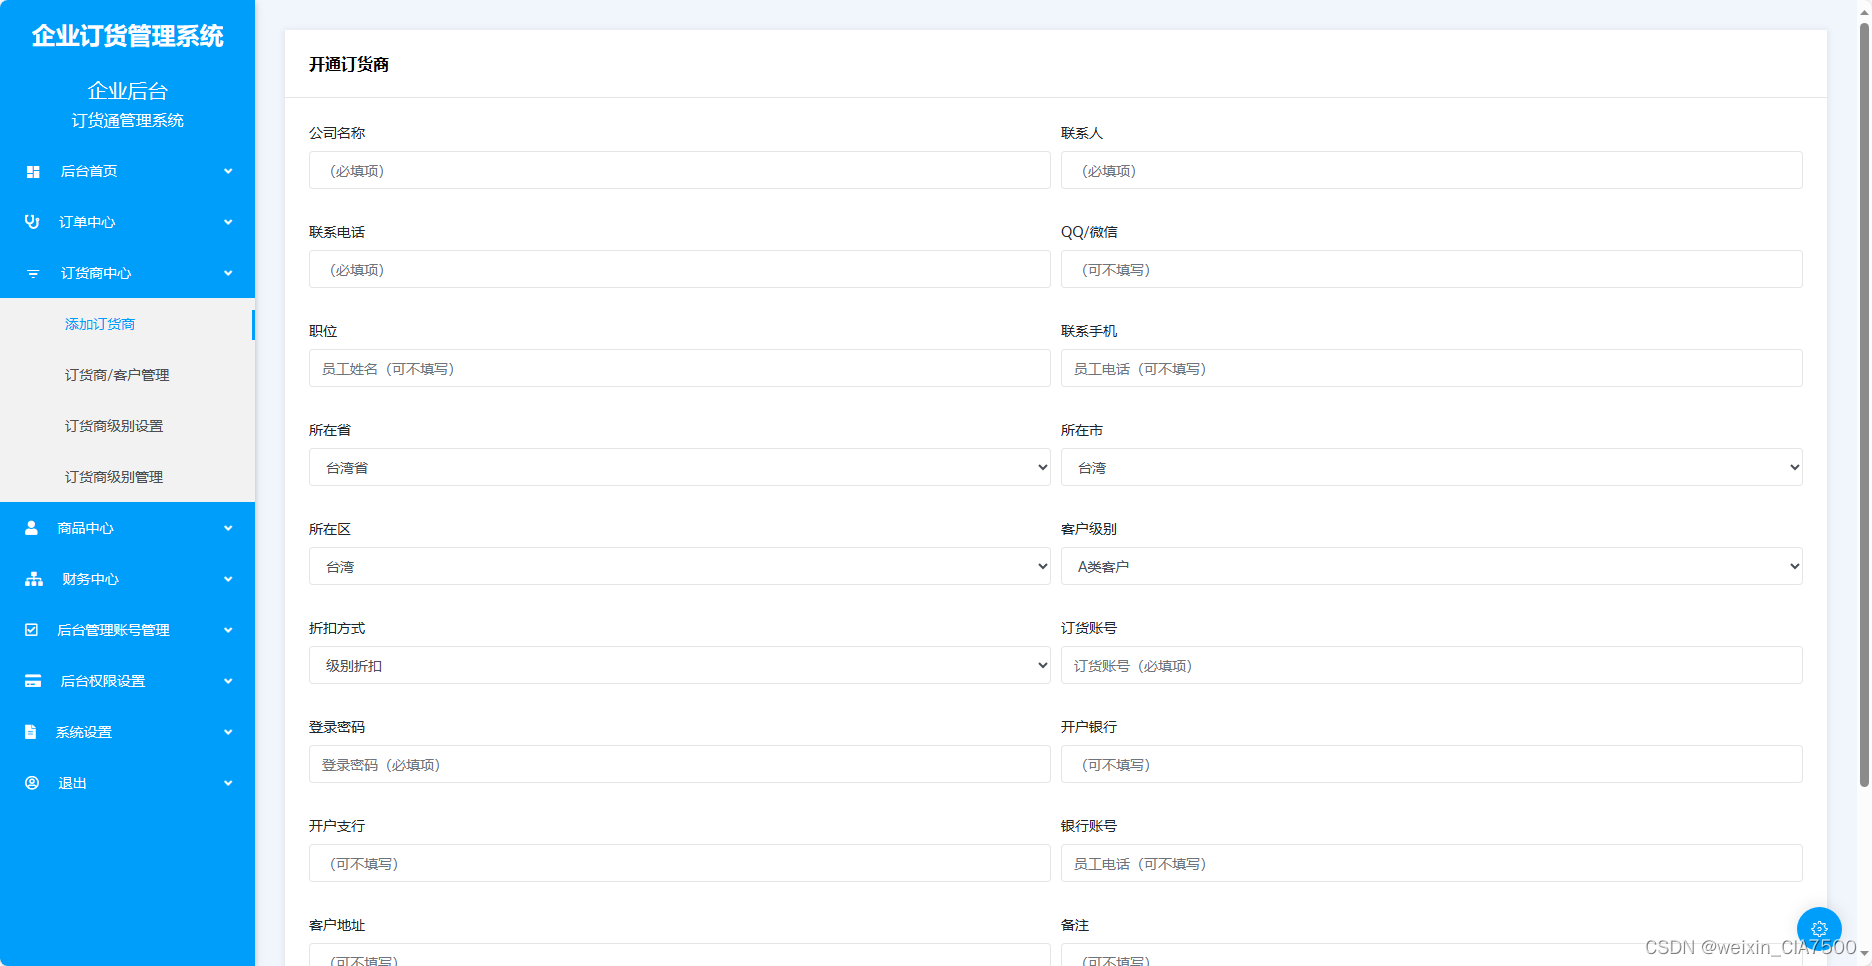Open the 所在区 district dropdown

pyautogui.click(x=680, y=566)
